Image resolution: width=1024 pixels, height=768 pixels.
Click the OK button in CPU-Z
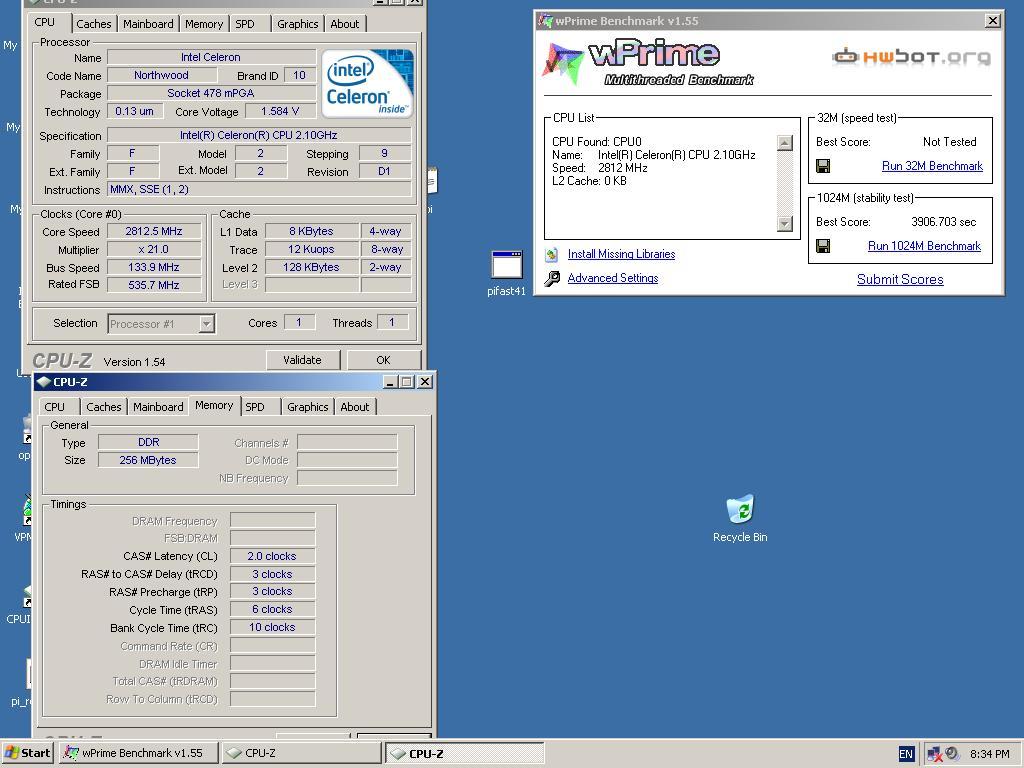coord(383,360)
